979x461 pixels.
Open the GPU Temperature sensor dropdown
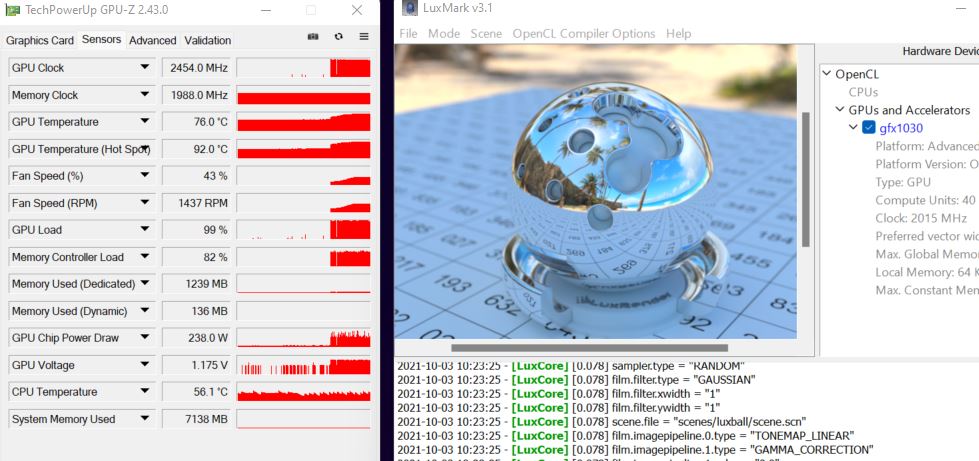145,122
